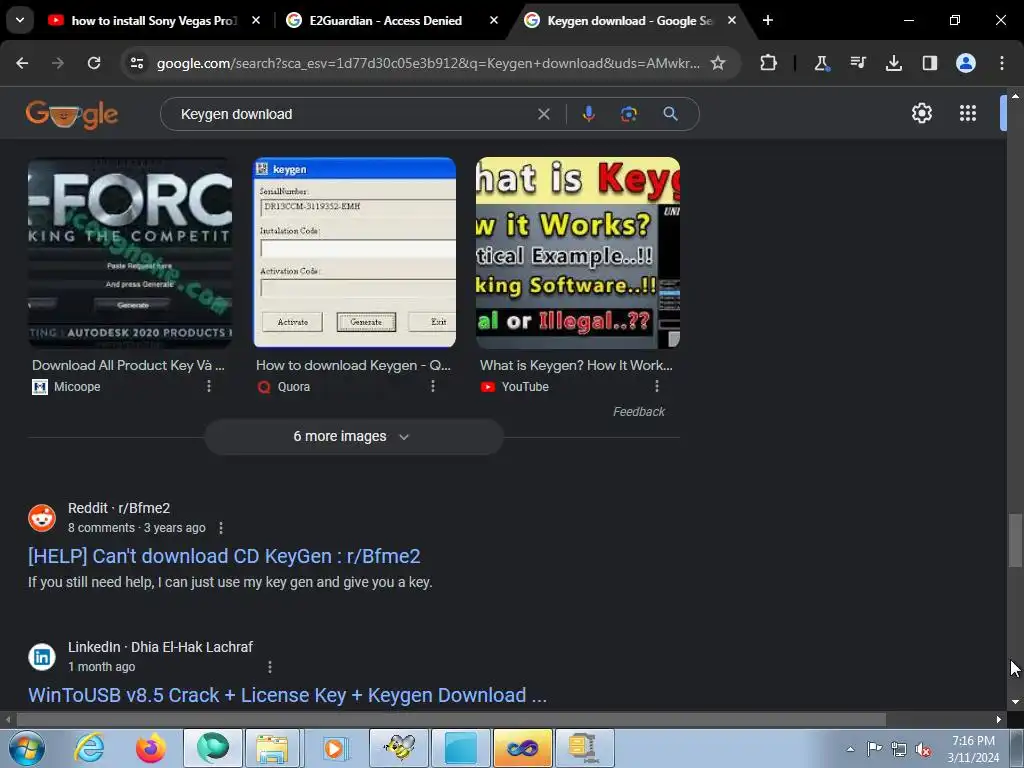This screenshot has height=768, width=1024.
Task: Go to Google home via logo
Action: point(72,114)
